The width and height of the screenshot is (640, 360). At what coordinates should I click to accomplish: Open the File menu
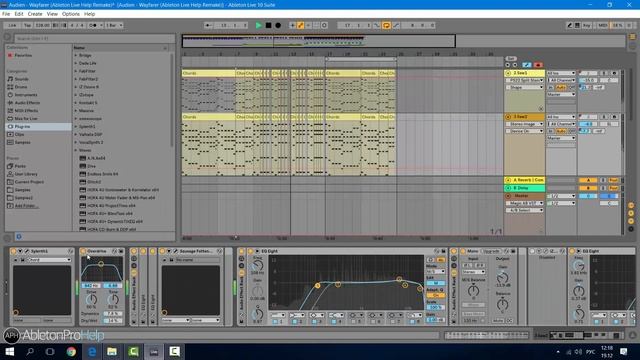(6, 14)
